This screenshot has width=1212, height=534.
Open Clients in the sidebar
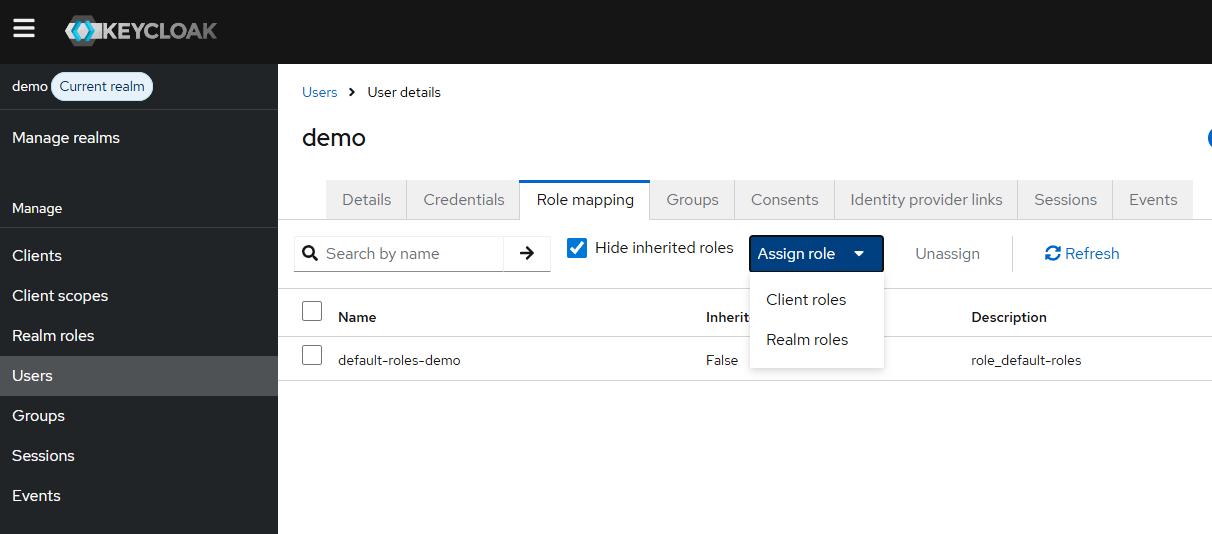click(139, 256)
